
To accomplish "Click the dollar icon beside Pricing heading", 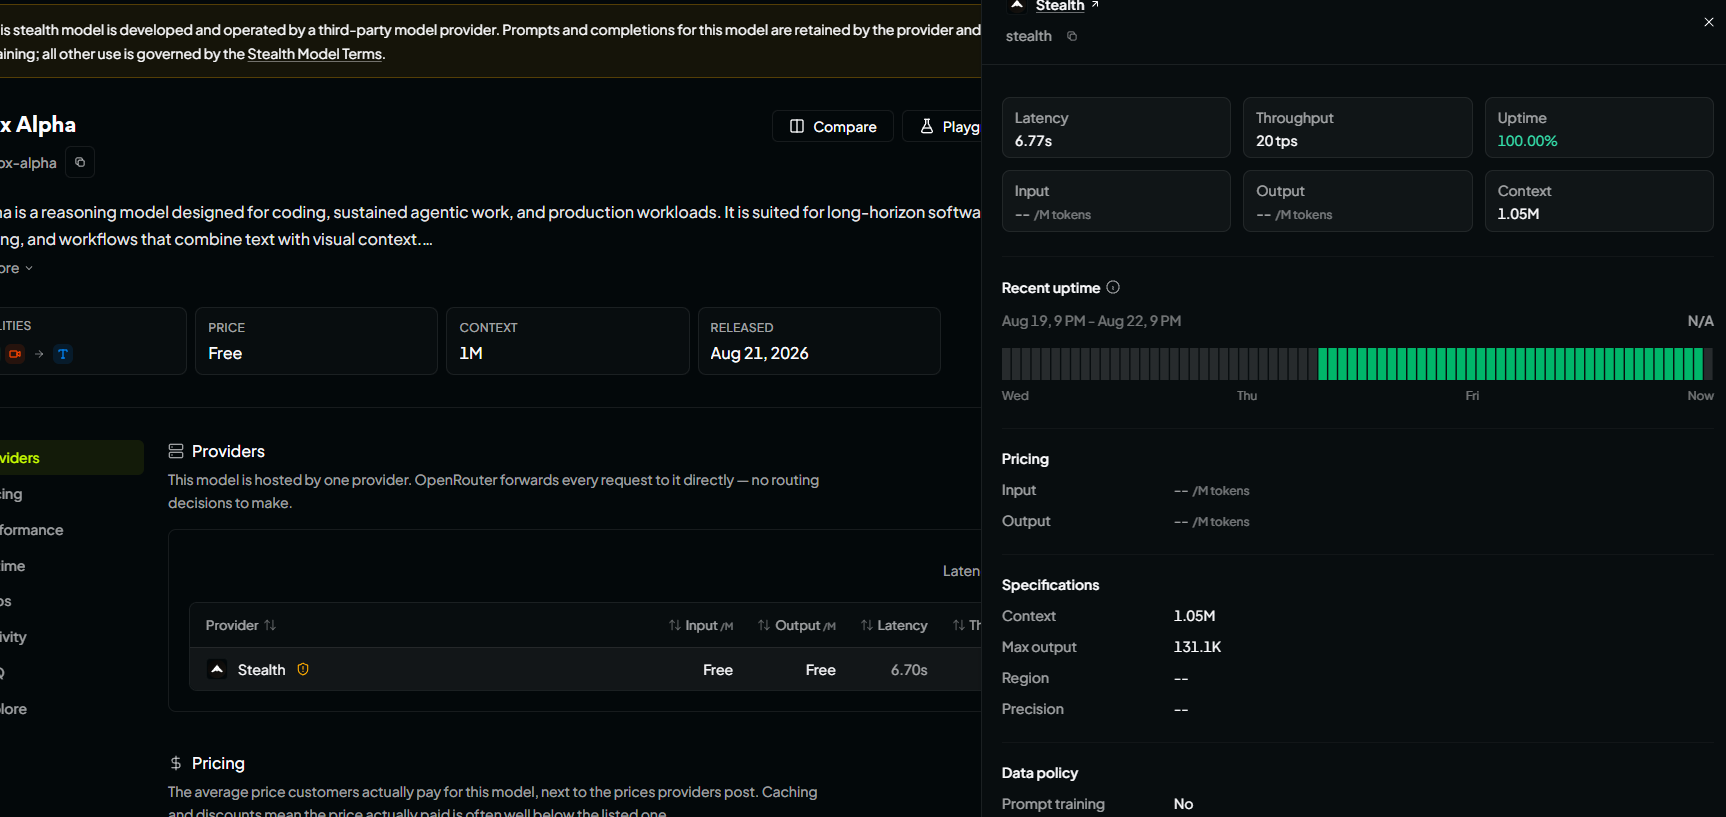I will tap(176, 763).
